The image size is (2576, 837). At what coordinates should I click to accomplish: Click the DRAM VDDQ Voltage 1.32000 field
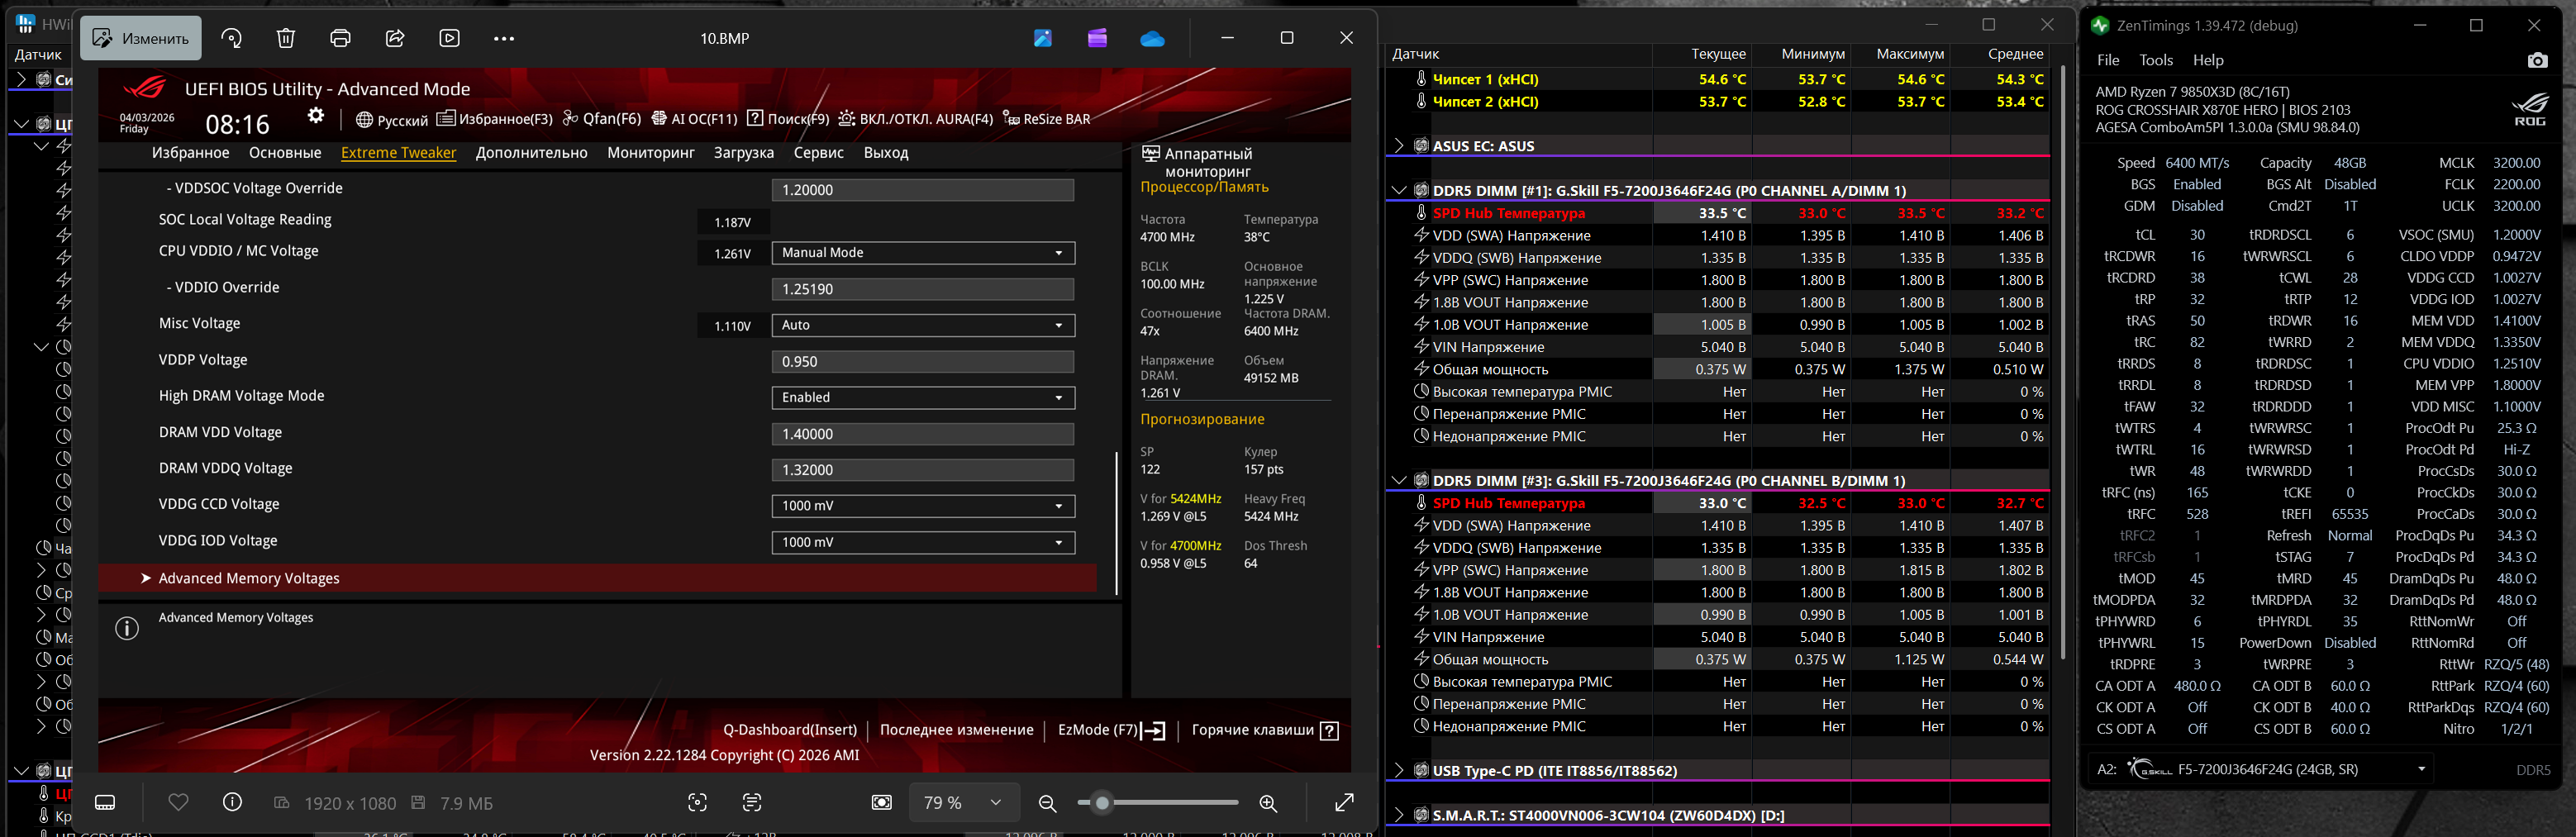(x=923, y=470)
